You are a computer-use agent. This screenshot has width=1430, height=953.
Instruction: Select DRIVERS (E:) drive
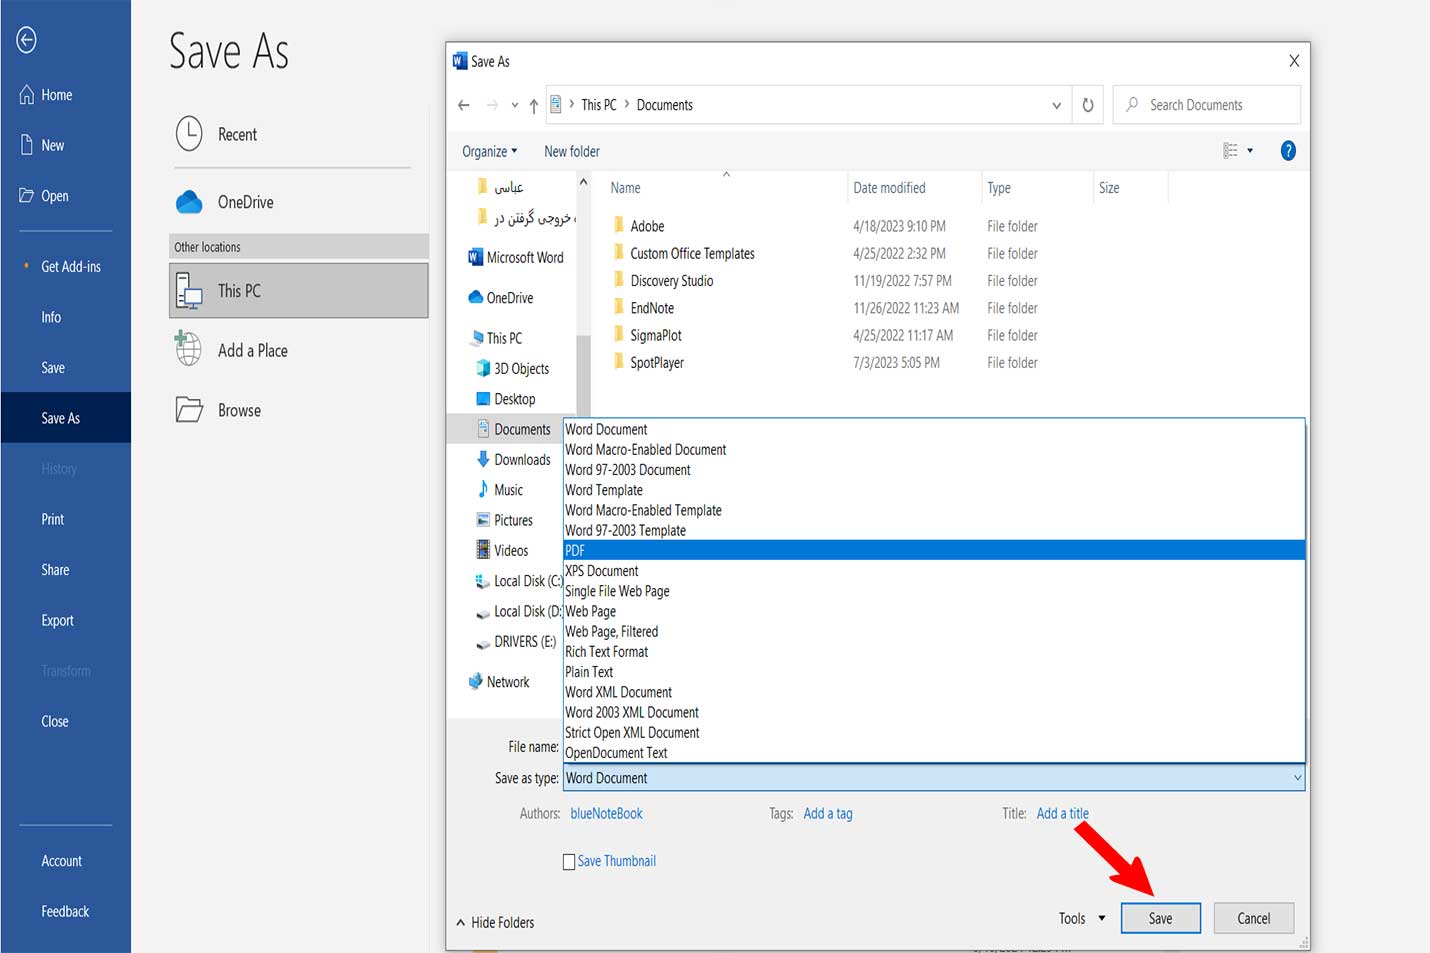tap(515, 642)
